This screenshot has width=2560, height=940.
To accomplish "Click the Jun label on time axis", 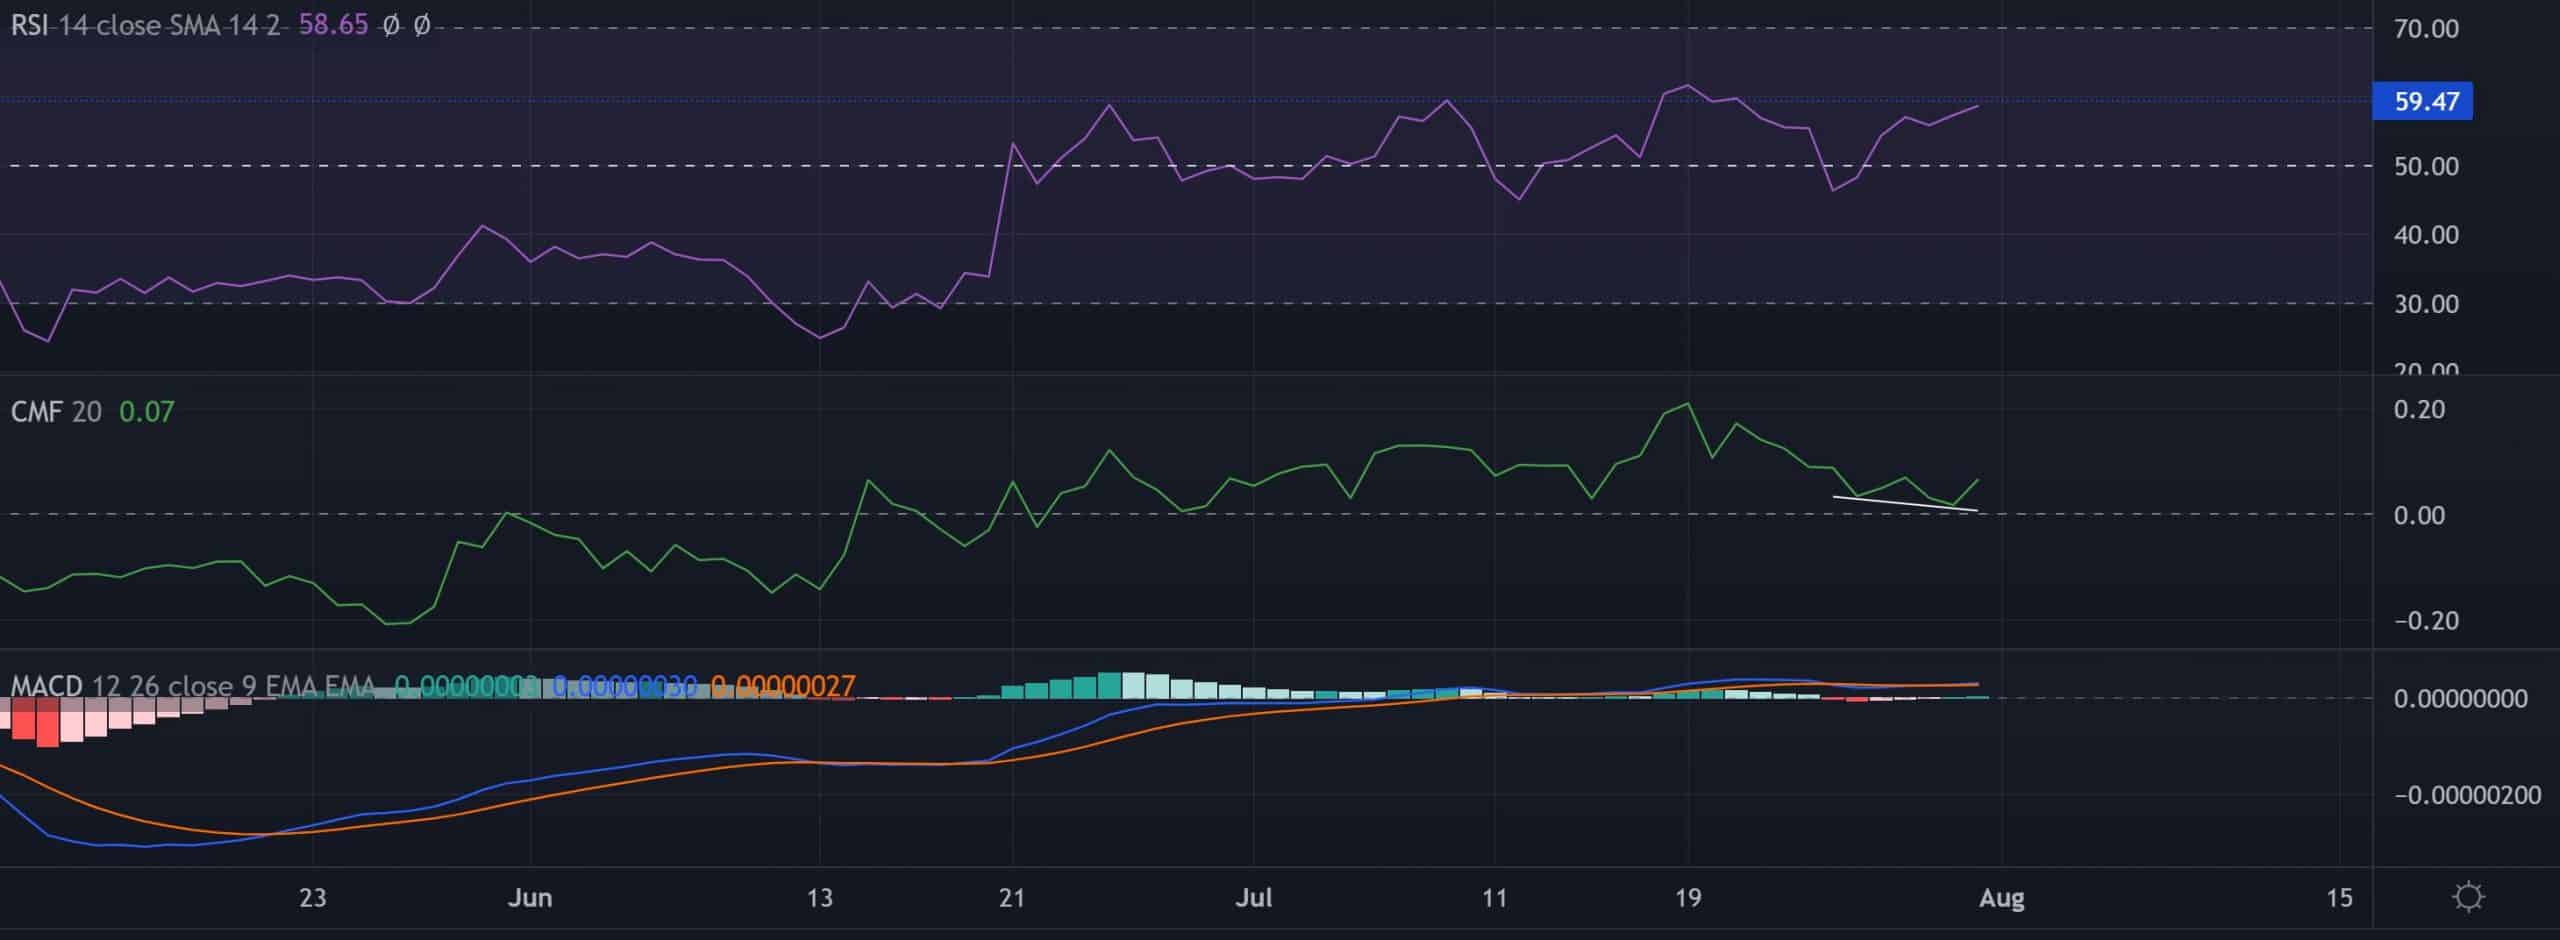I will click(529, 898).
